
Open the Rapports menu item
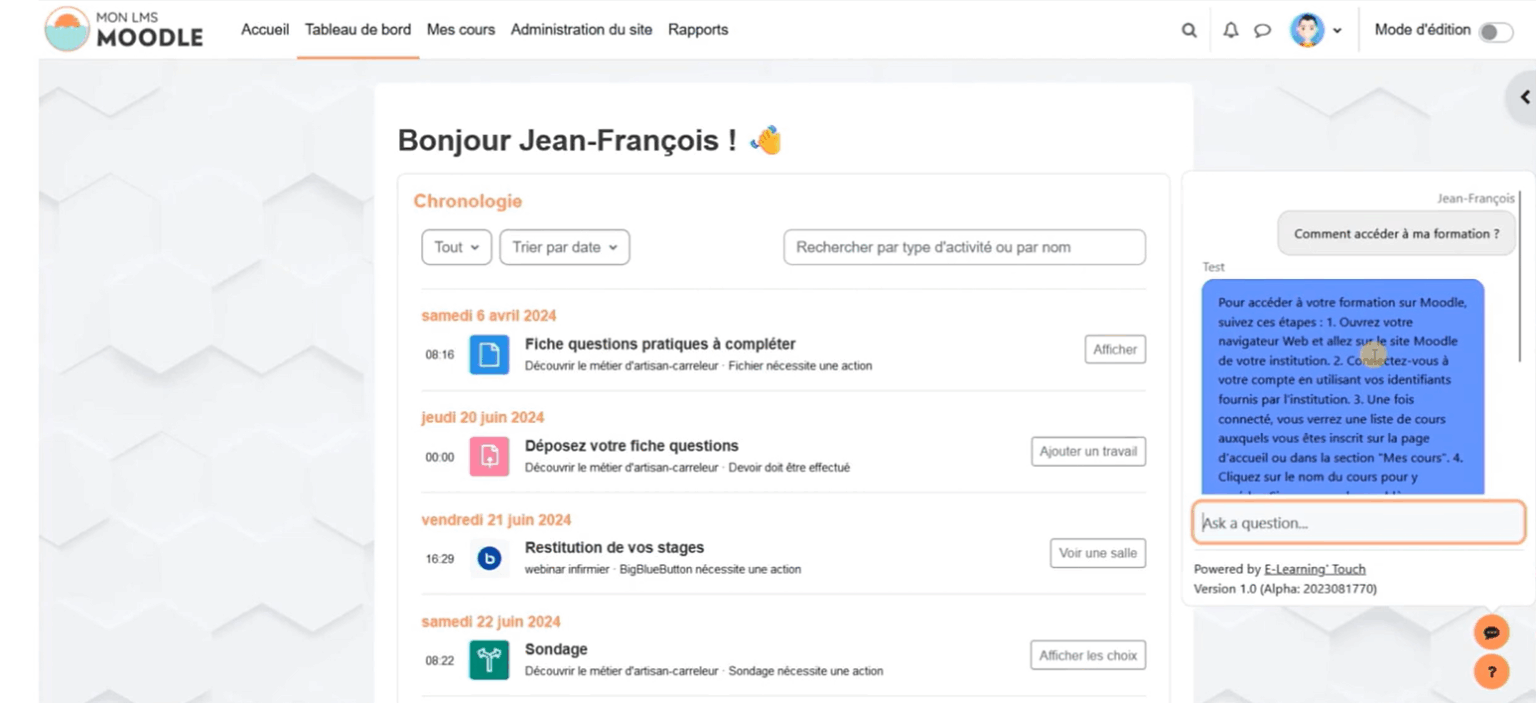tap(698, 30)
